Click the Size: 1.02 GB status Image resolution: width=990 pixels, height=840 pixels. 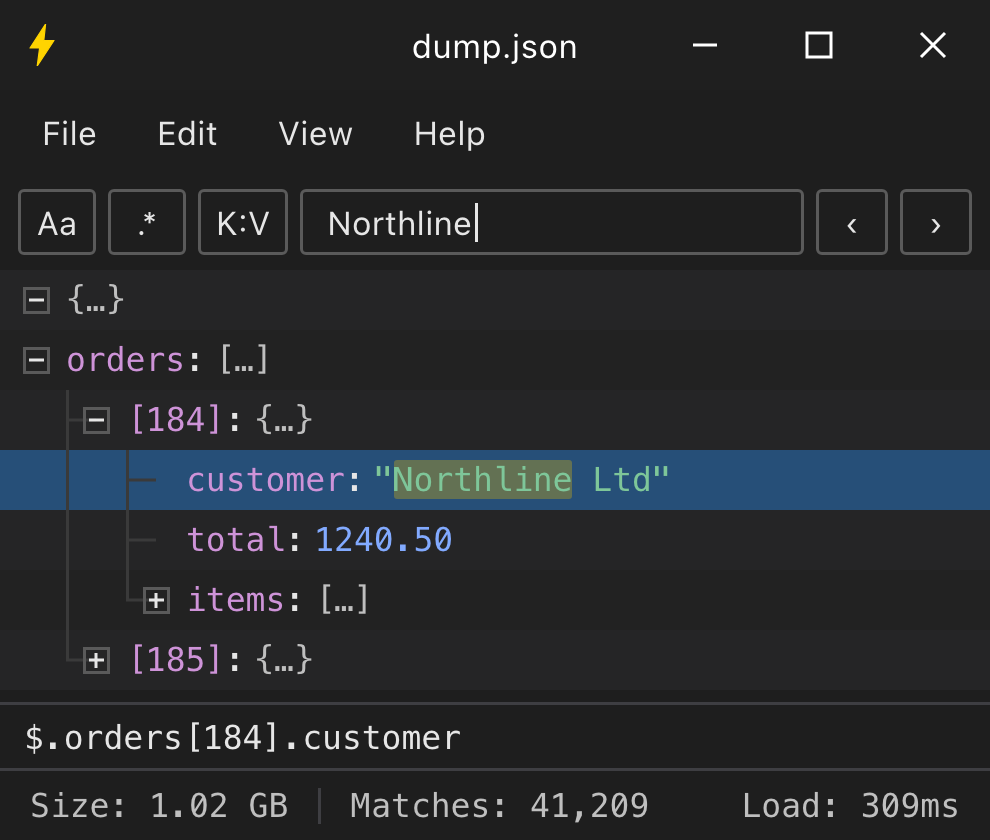pos(159,806)
